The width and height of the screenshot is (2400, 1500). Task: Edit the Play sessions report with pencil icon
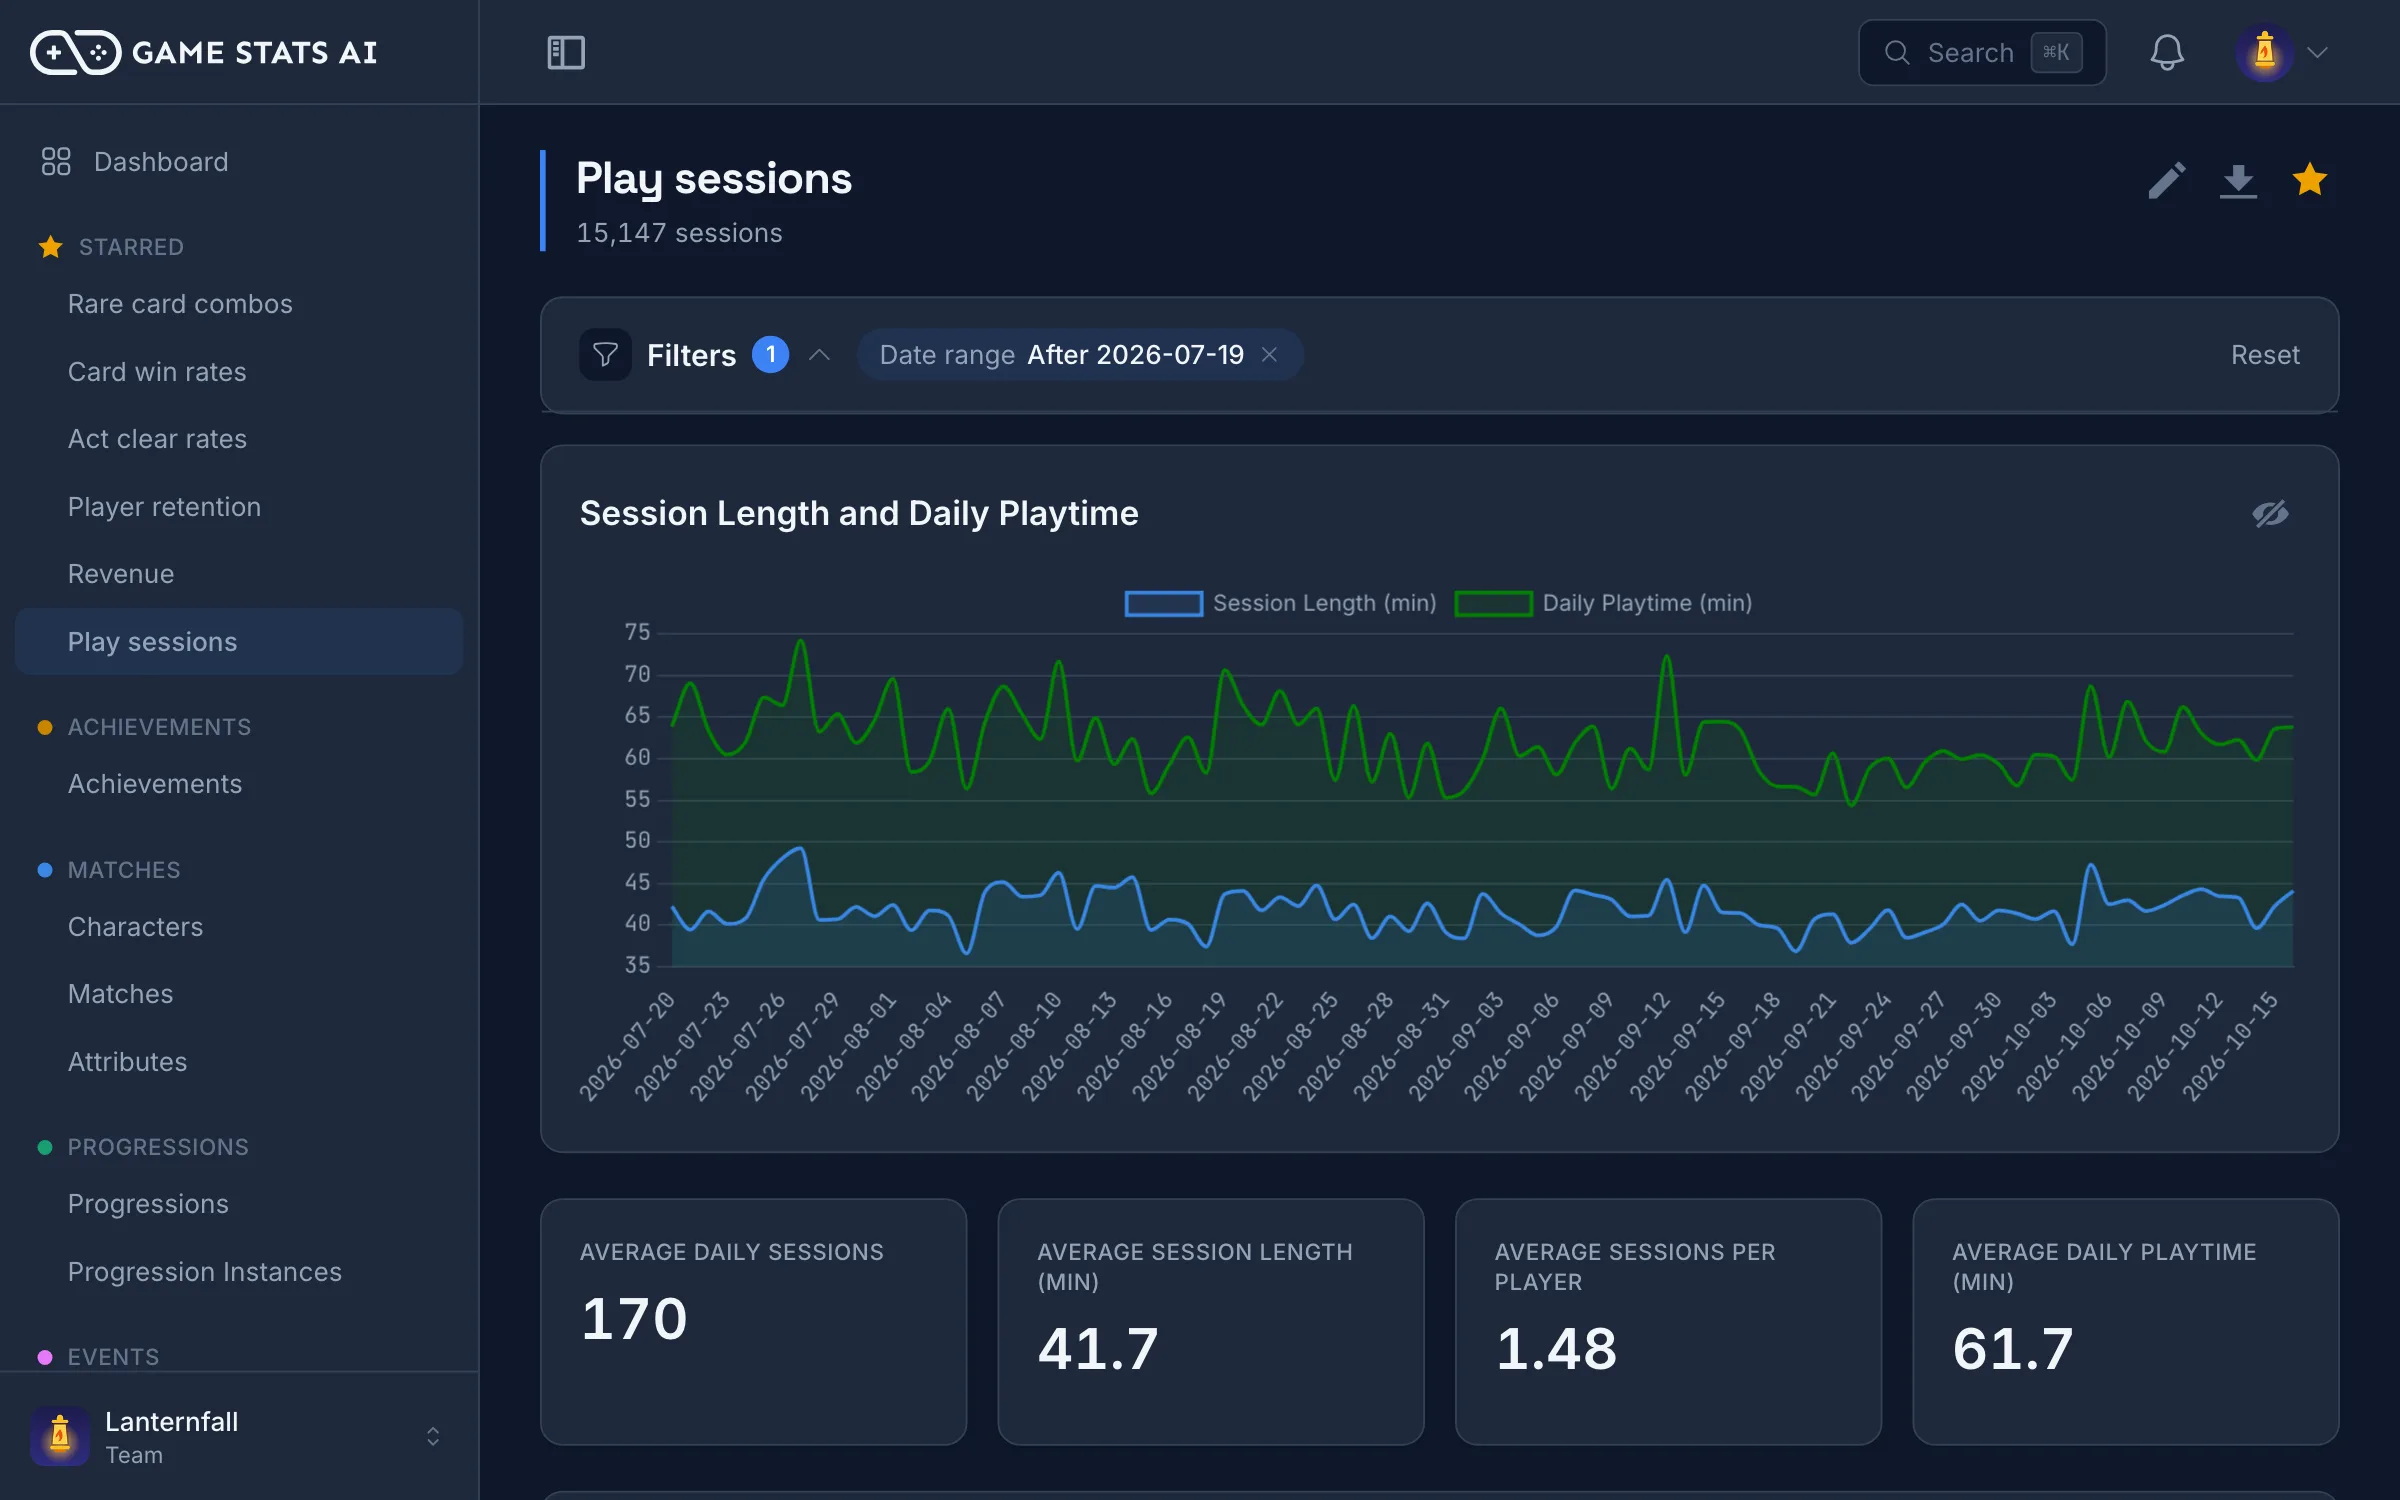(x=2166, y=180)
